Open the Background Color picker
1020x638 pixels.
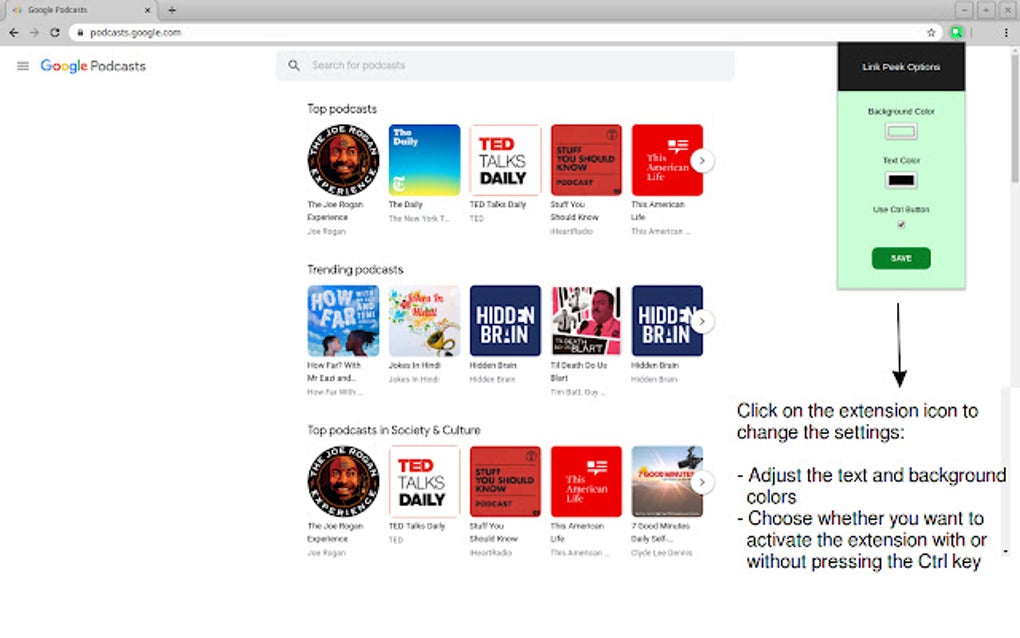901,131
